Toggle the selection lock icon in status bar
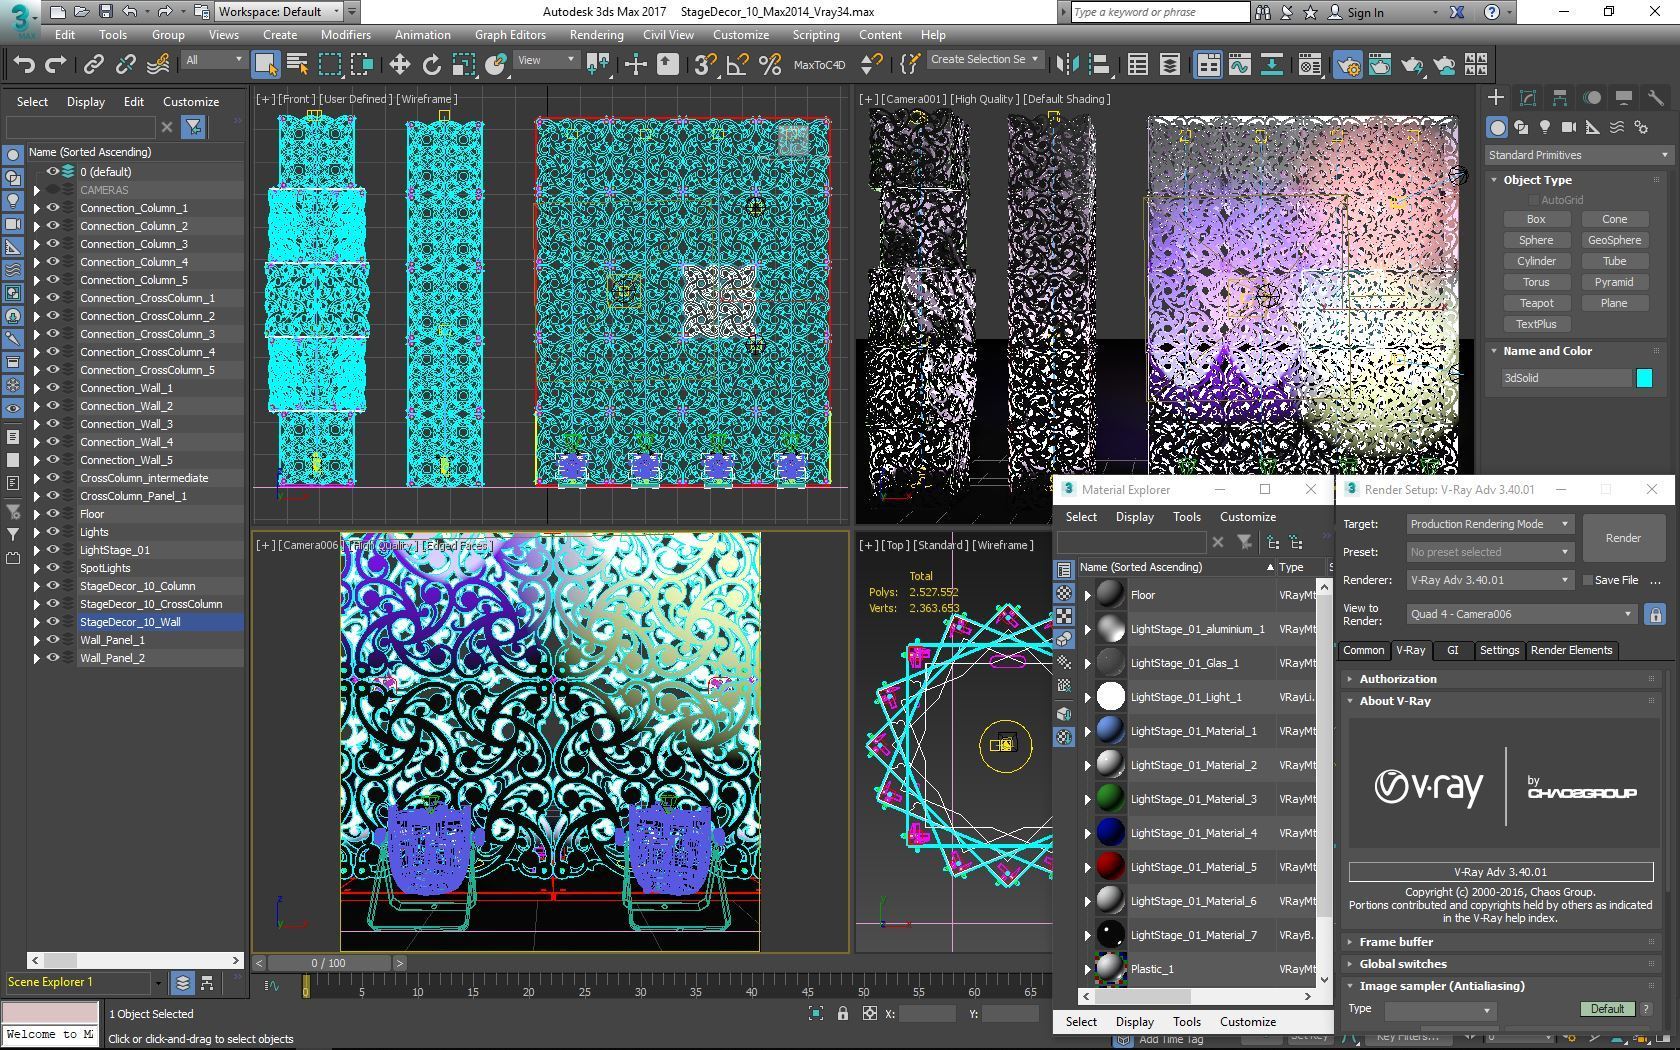Screen dimensions: 1680x1050 click(x=842, y=1013)
